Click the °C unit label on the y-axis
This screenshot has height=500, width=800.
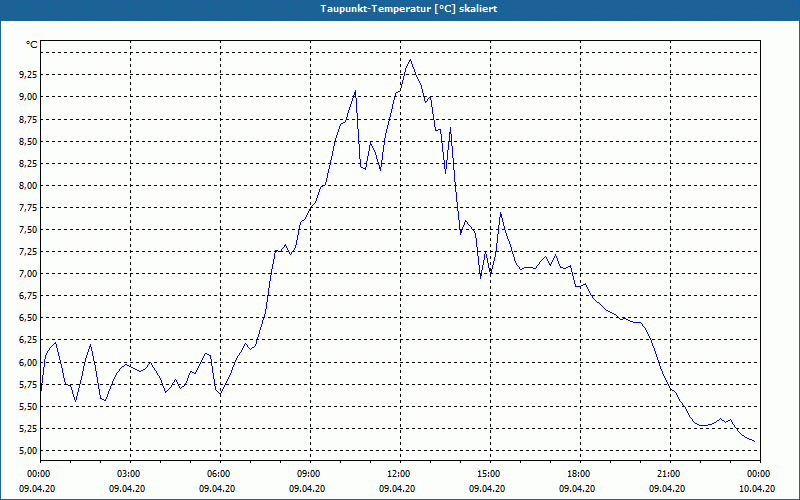(x=32, y=45)
